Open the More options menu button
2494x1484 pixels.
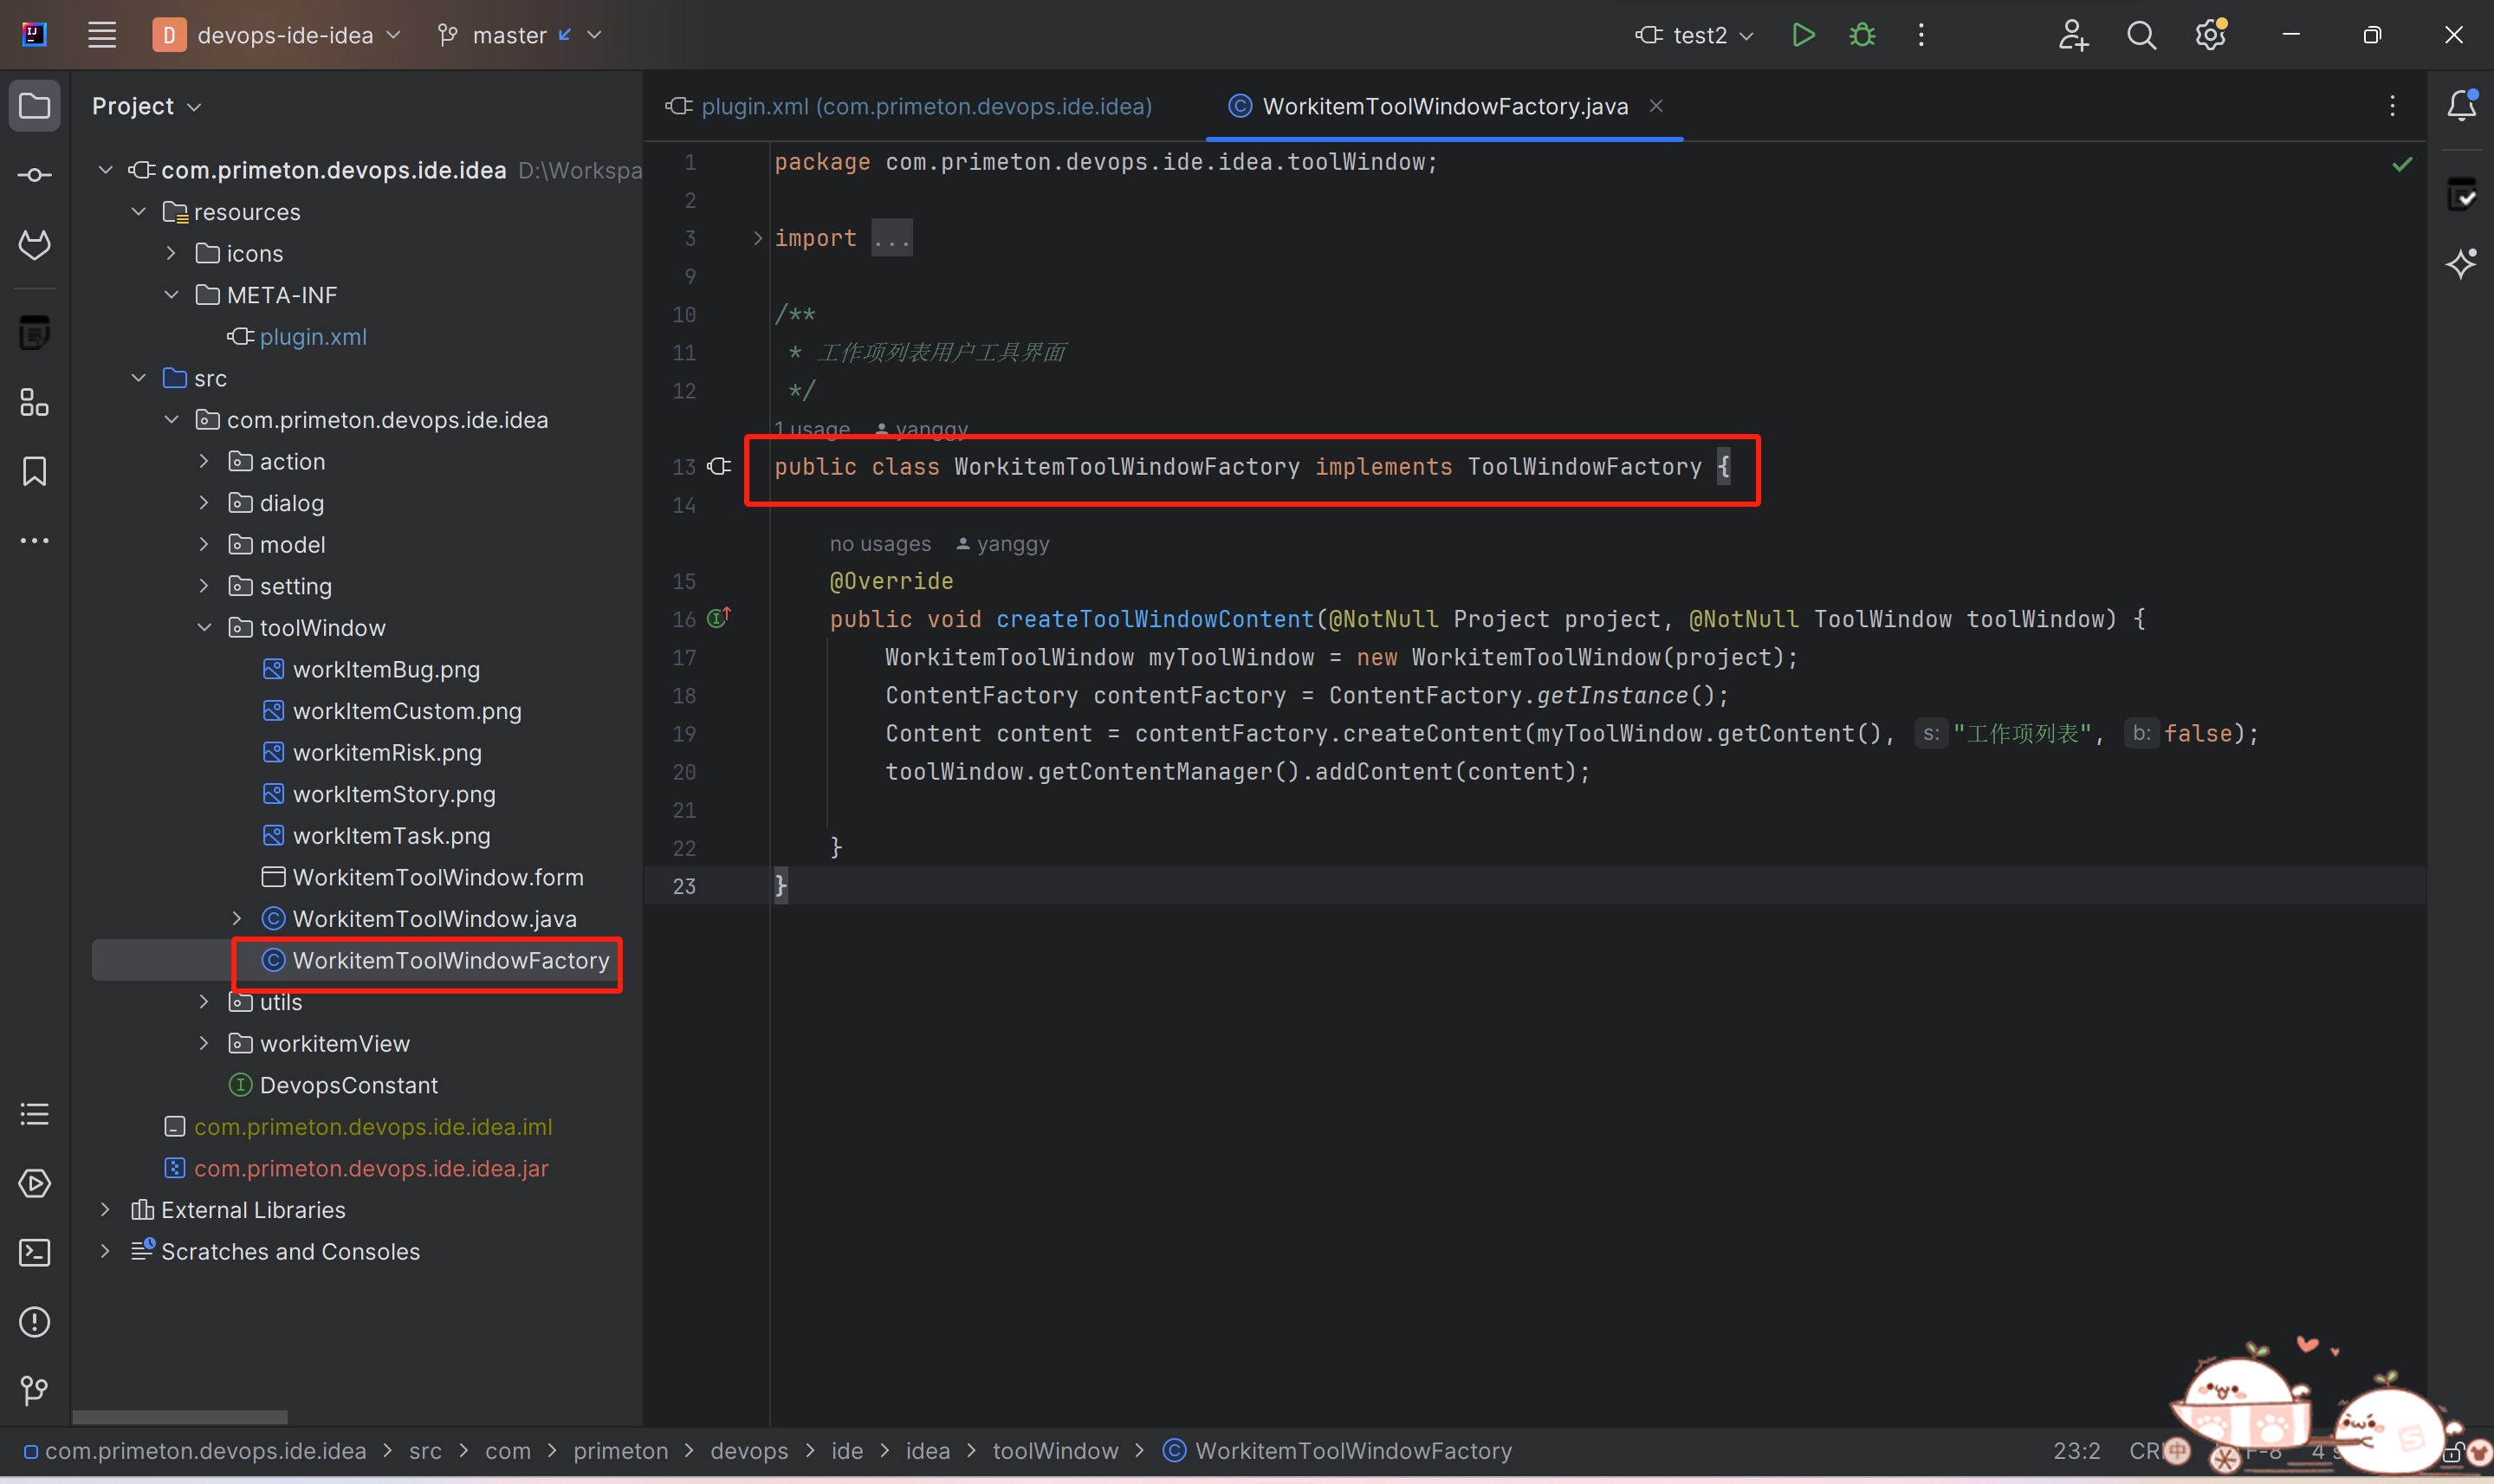[x=1920, y=36]
